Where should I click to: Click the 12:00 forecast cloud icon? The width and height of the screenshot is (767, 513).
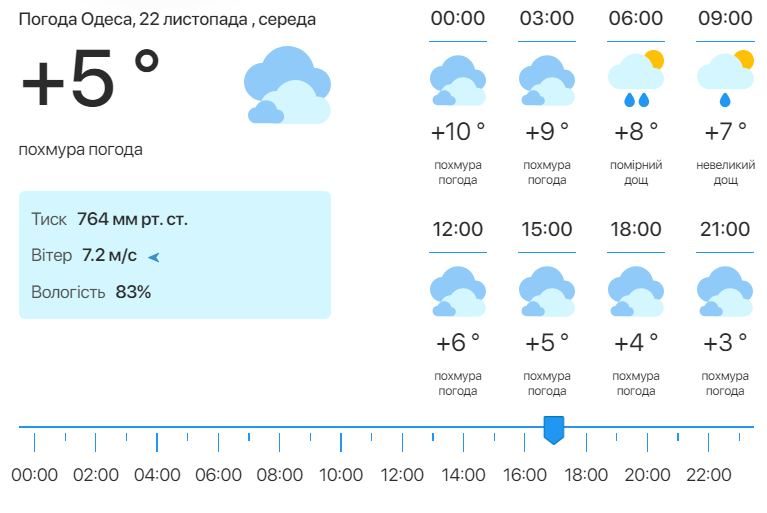[x=457, y=292]
